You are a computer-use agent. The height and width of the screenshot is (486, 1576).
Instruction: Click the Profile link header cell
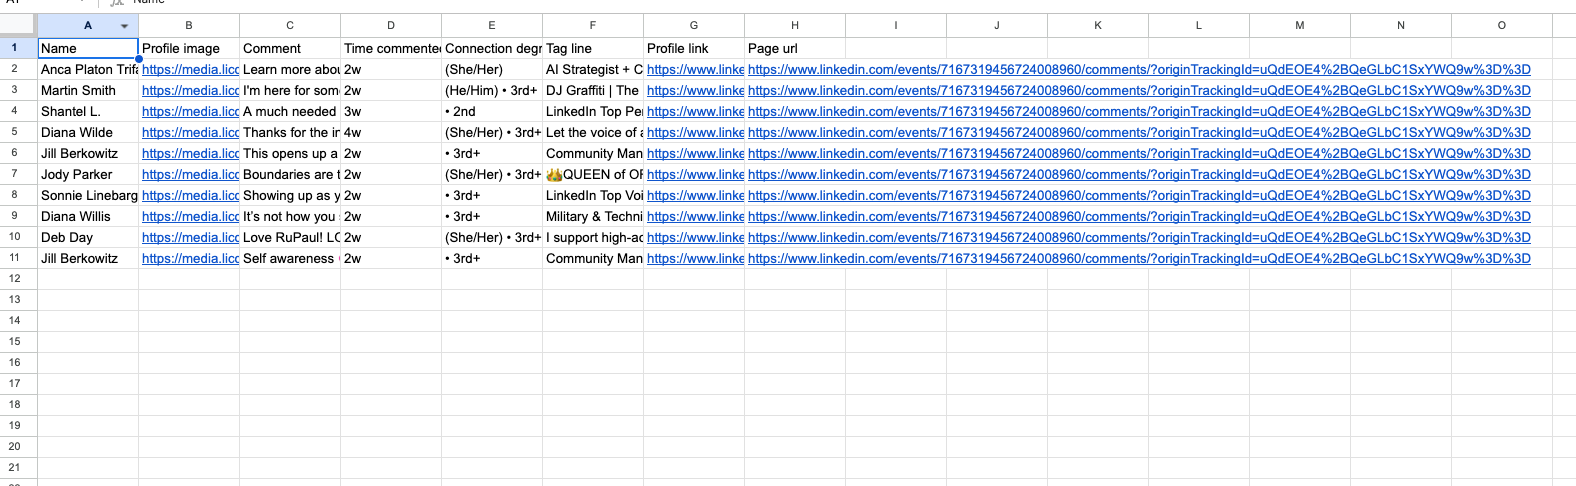point(694,48)
